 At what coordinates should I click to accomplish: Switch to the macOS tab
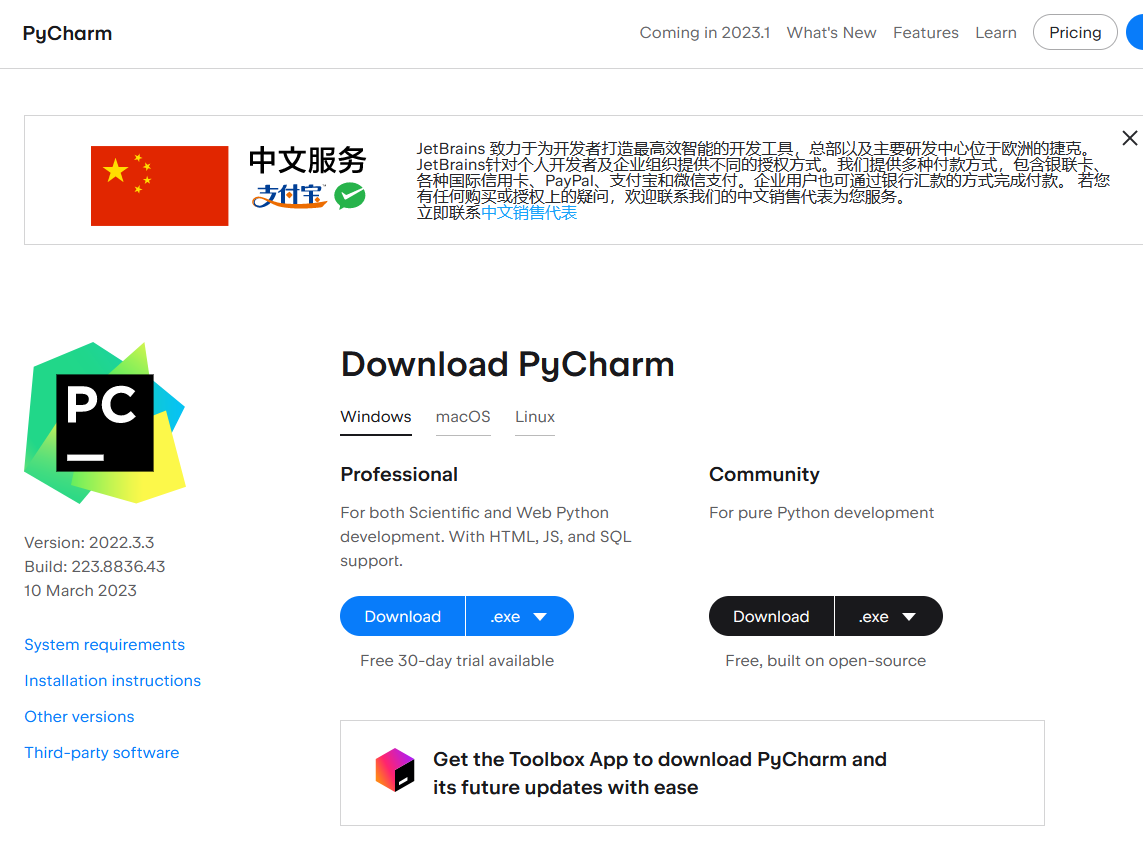463,417
